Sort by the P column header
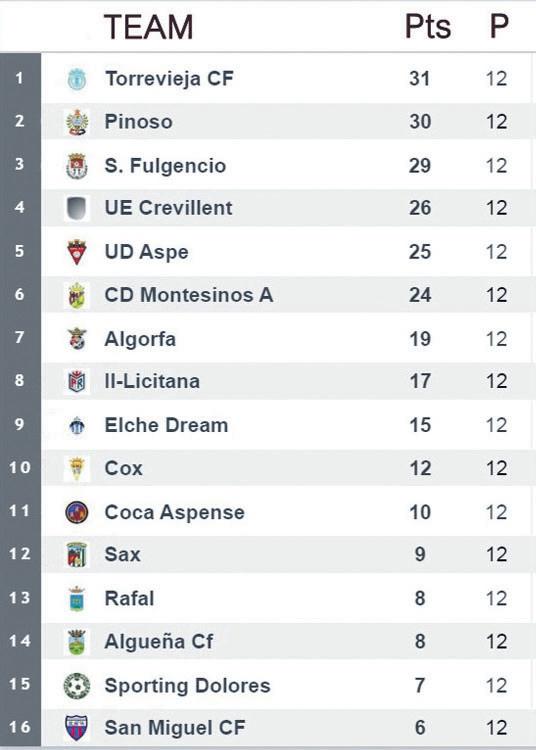 498,26
